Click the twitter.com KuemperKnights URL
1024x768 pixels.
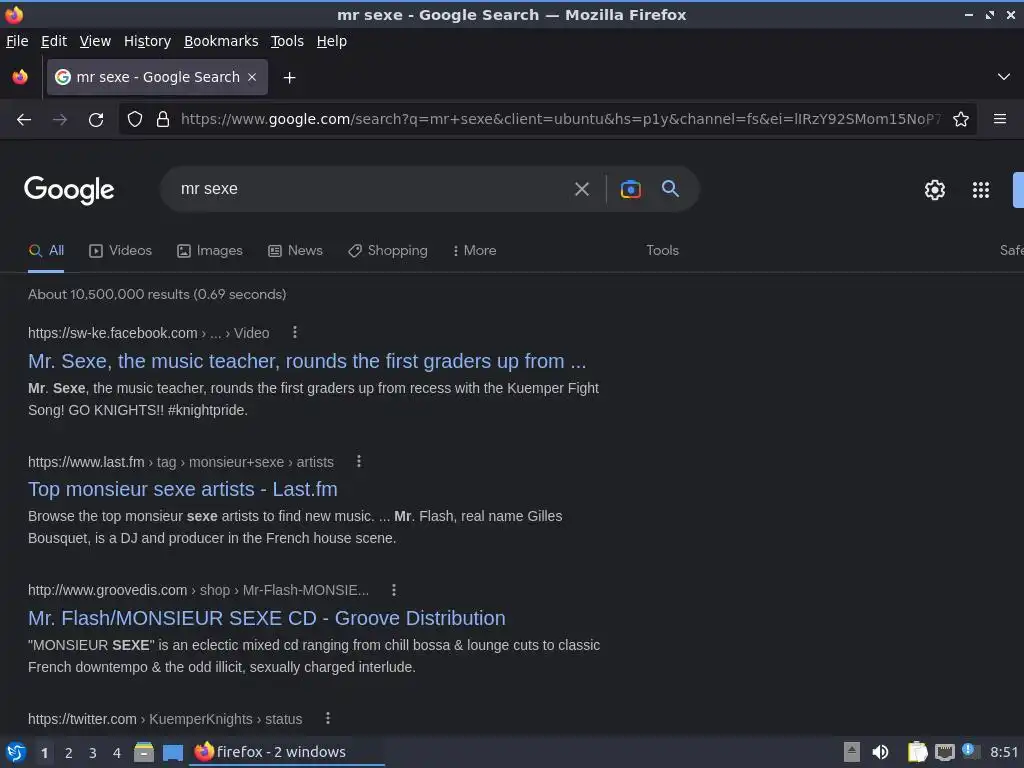pos(165,719)
